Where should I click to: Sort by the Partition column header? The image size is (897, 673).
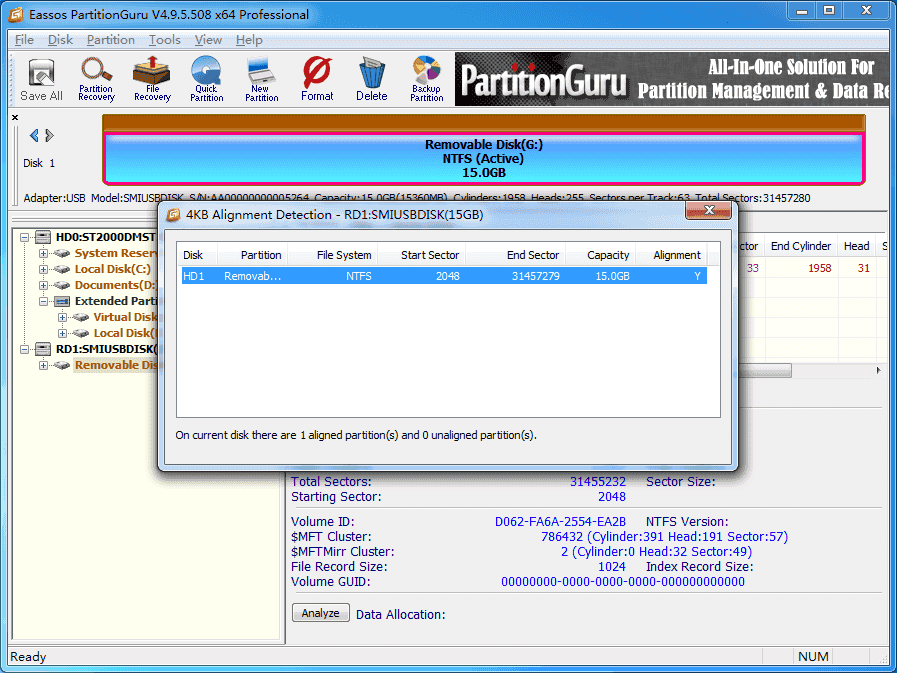coord(252,255)
